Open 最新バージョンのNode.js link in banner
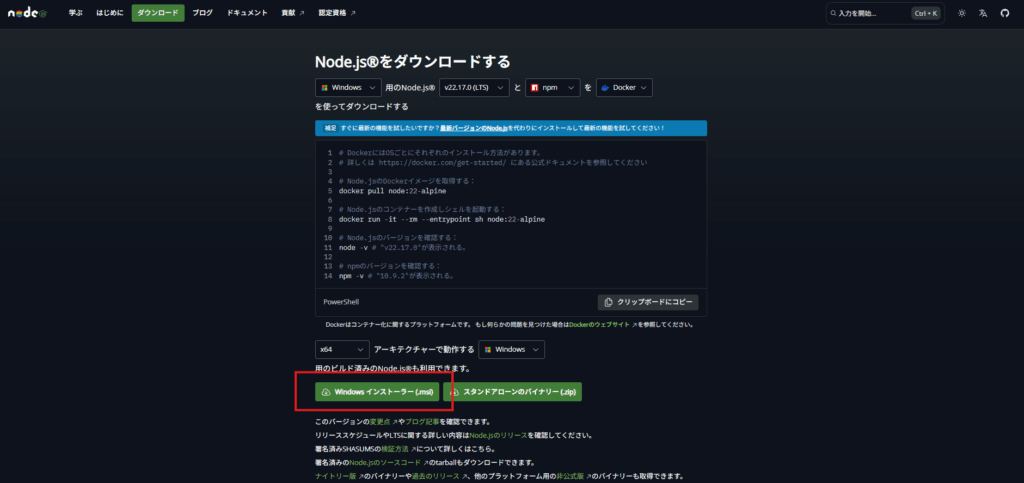Screen dimensions: 1024x483 coord(475,128)
